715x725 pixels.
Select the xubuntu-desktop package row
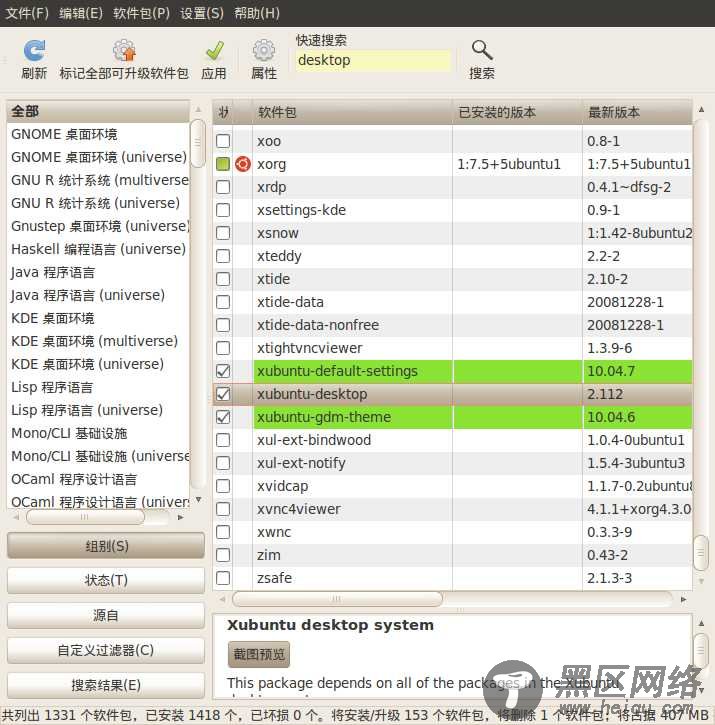[452, 394]
